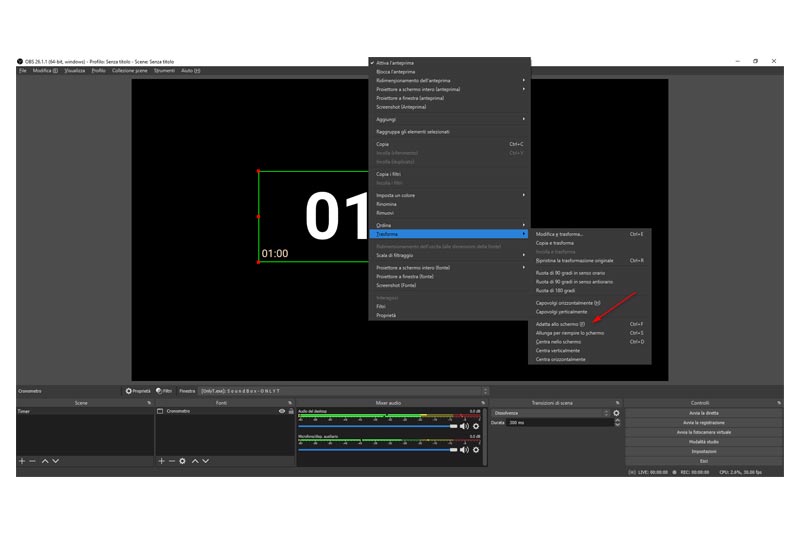This screenshot has width=800, height=534.
Task: Mute the Microfono/disp. ausiliario speaker
Action: point(464,450)
